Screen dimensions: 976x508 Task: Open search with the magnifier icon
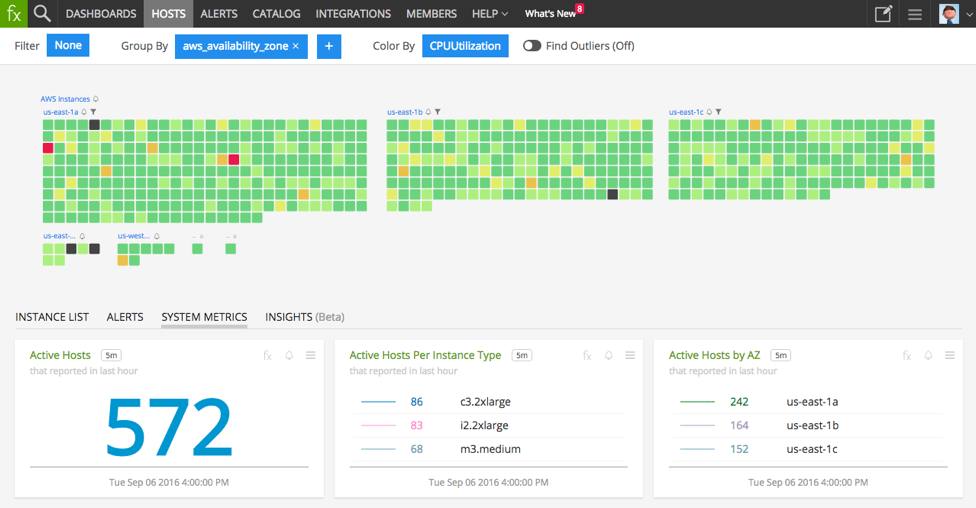[x=42, y=14]
